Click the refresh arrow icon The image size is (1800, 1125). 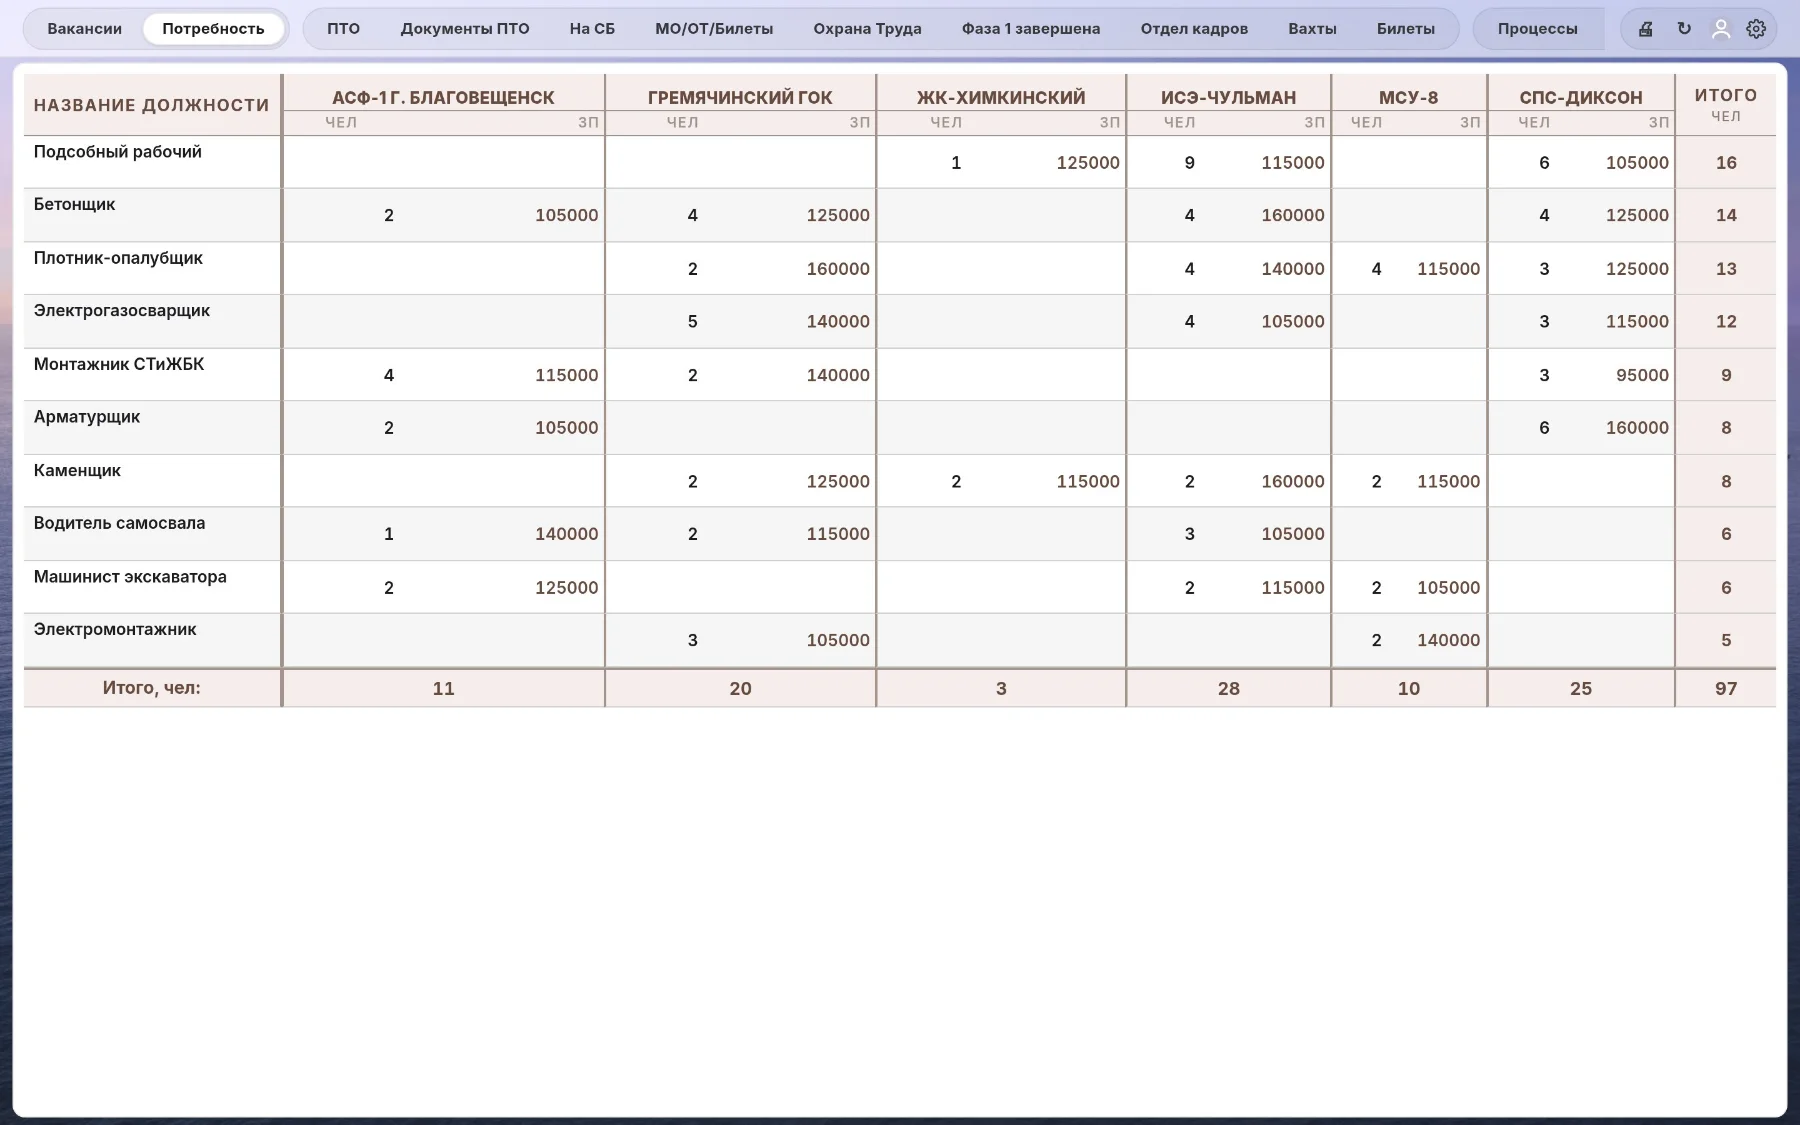click(1684, 29)
